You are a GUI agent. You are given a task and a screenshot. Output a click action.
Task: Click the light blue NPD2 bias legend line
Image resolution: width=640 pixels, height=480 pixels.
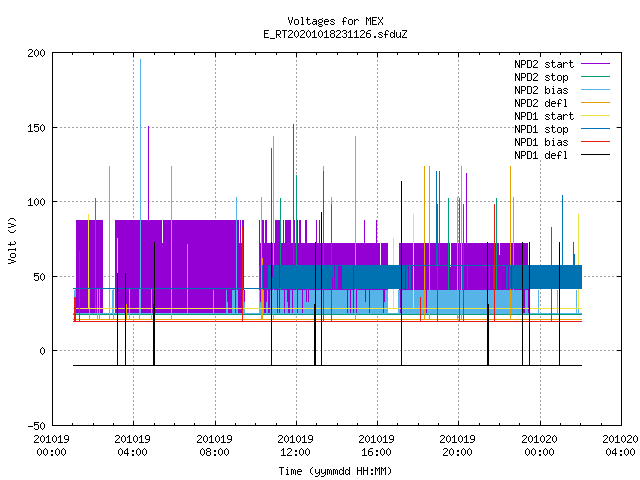click(595, 90)
